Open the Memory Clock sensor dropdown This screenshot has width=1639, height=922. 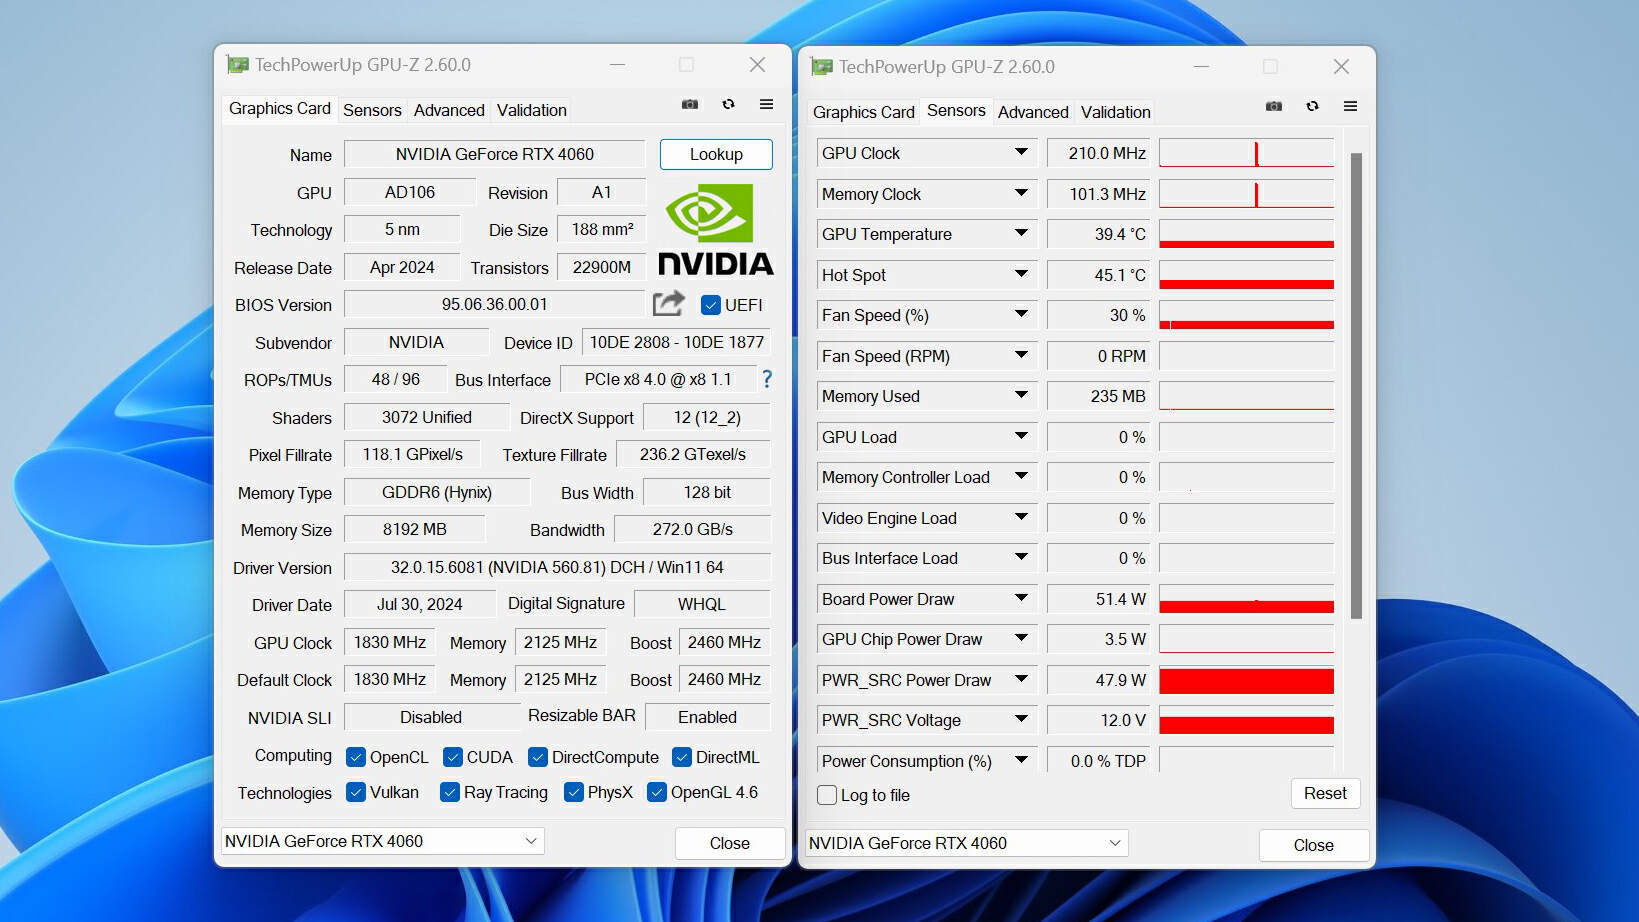(1021, 193)
